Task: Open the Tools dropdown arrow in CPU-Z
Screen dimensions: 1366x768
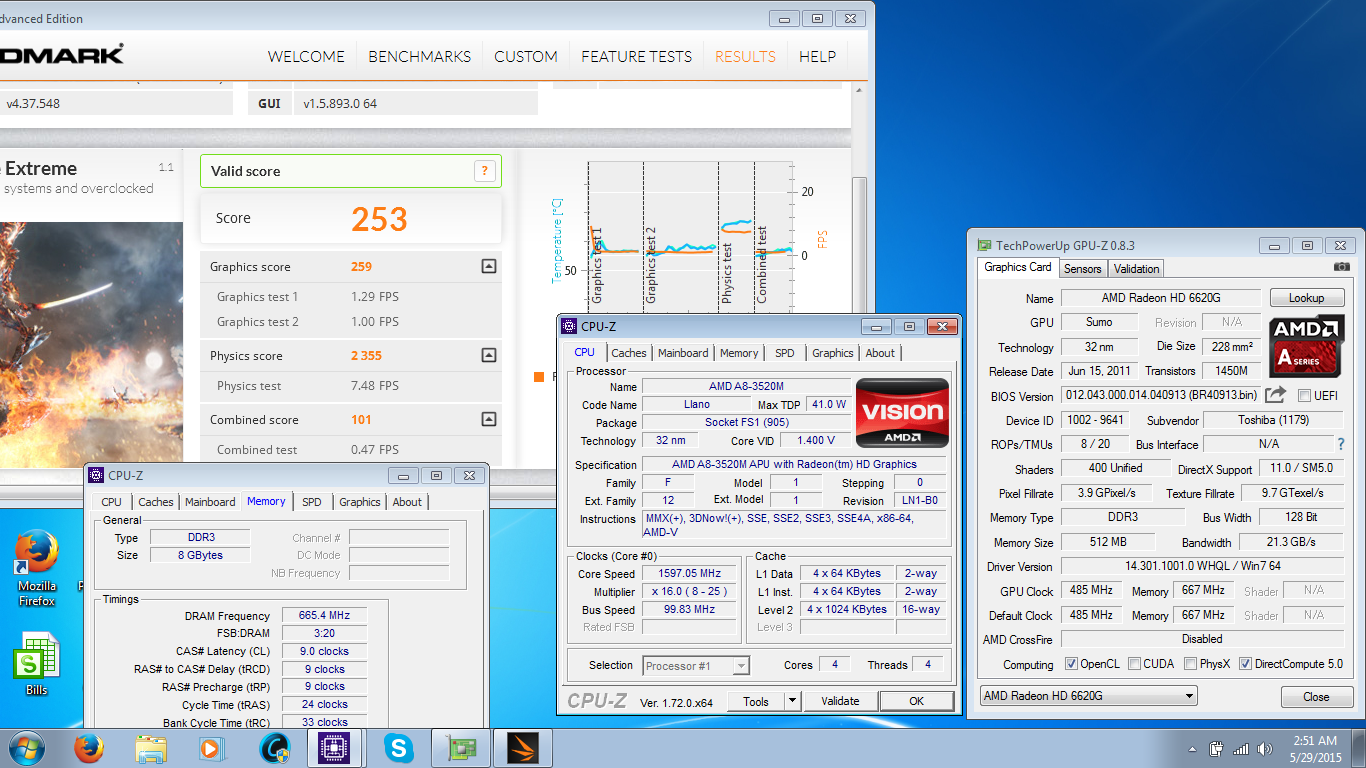Action: 792,701
